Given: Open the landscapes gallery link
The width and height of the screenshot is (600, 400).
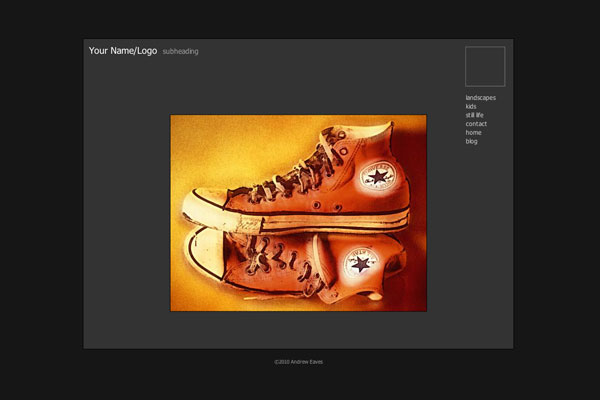Looking at the screenshot, I should click(481, 98).
